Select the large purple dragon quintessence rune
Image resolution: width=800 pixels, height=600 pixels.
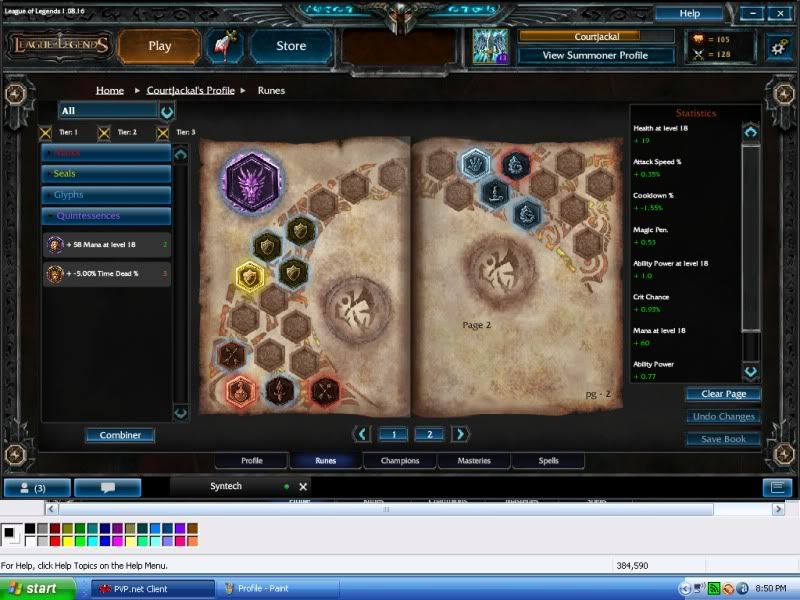tap(252, 181)
